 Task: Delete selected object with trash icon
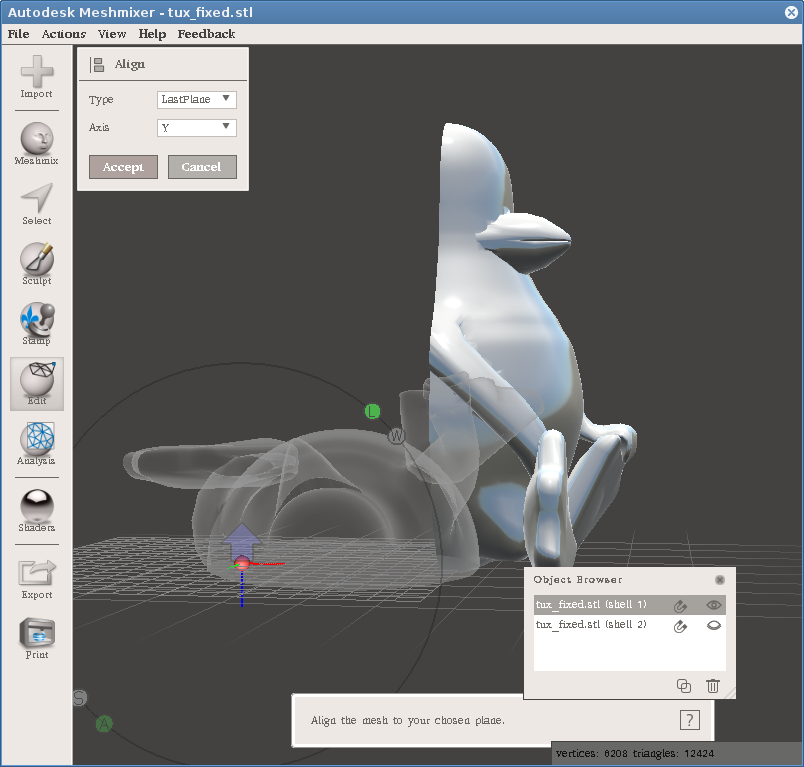pyautogui.click(x=713, y=685)
